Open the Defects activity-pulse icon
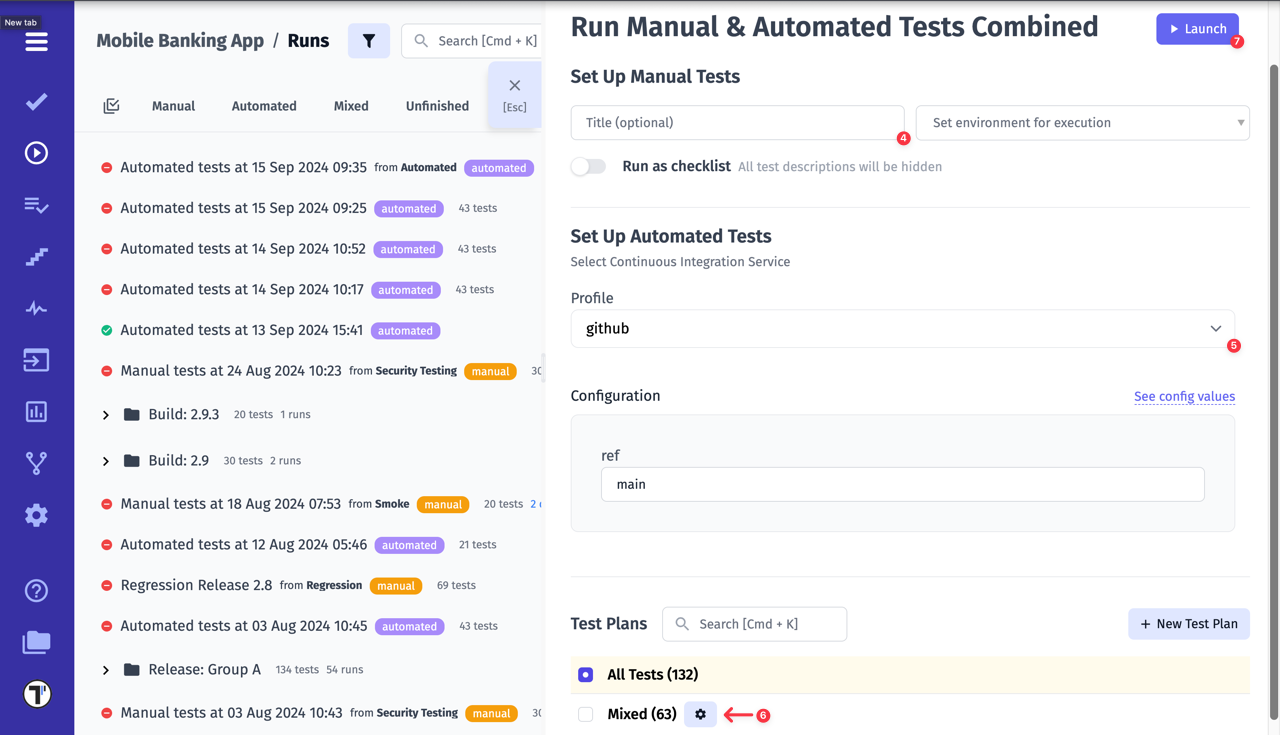The width and height of the screenshot is (1280, 735). [x=36, y=308]
